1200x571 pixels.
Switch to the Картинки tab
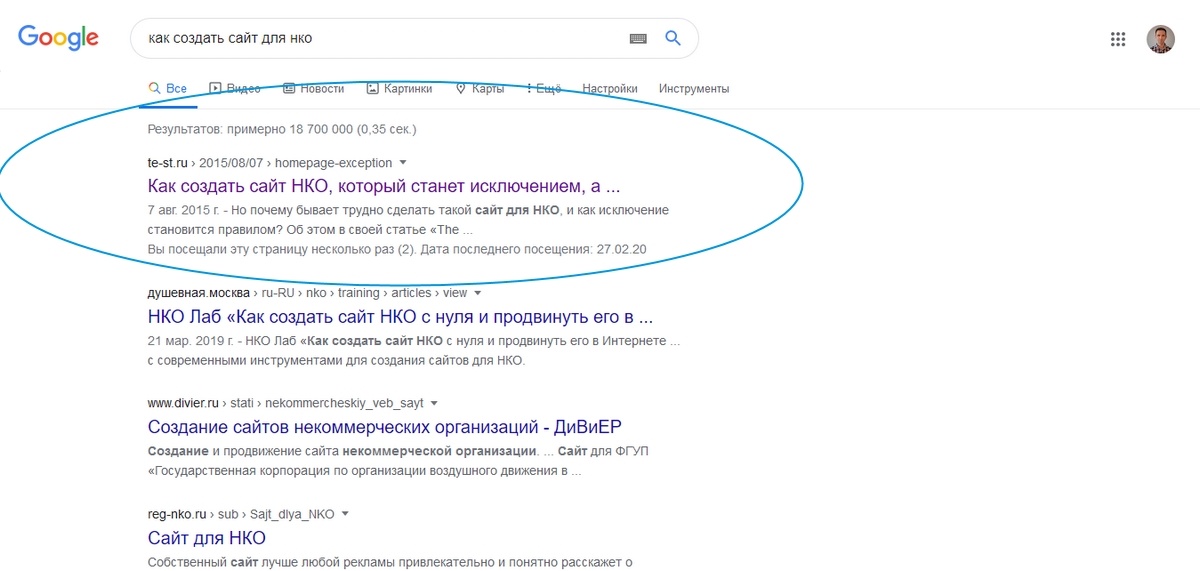[399, 89]
